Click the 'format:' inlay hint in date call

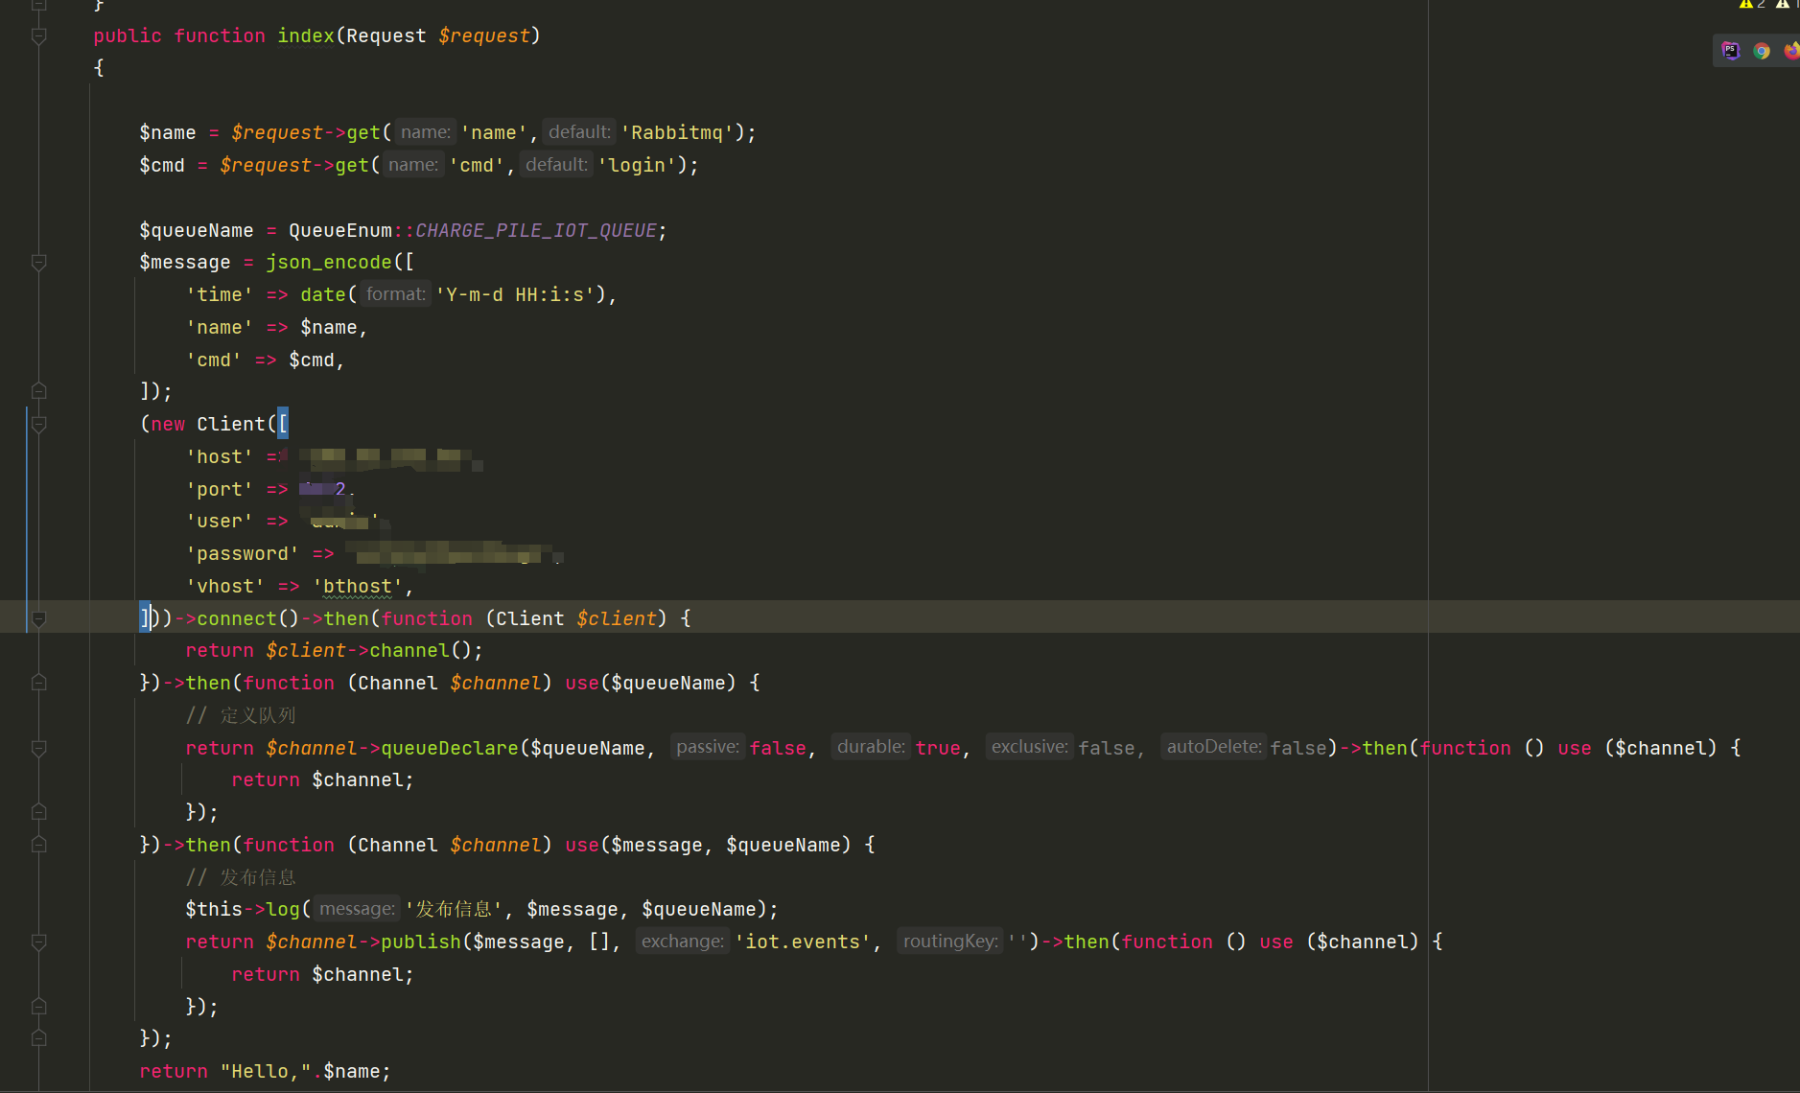395,294
